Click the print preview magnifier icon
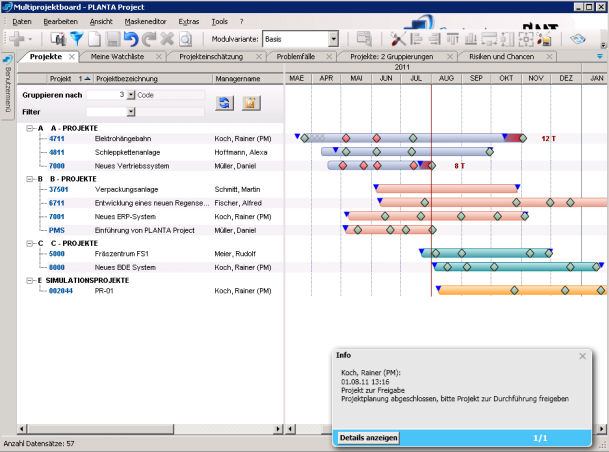 pyautogui.click(x=186, y=39)
